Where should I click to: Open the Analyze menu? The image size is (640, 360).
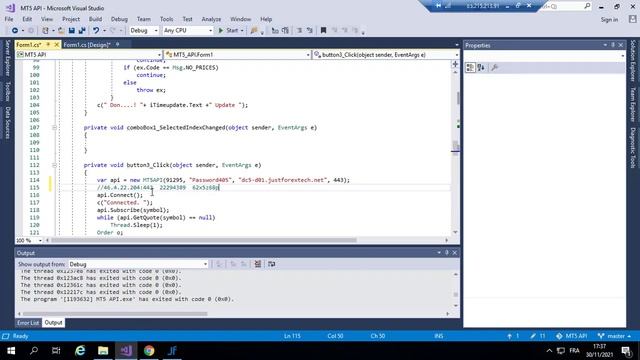[211, 19]
